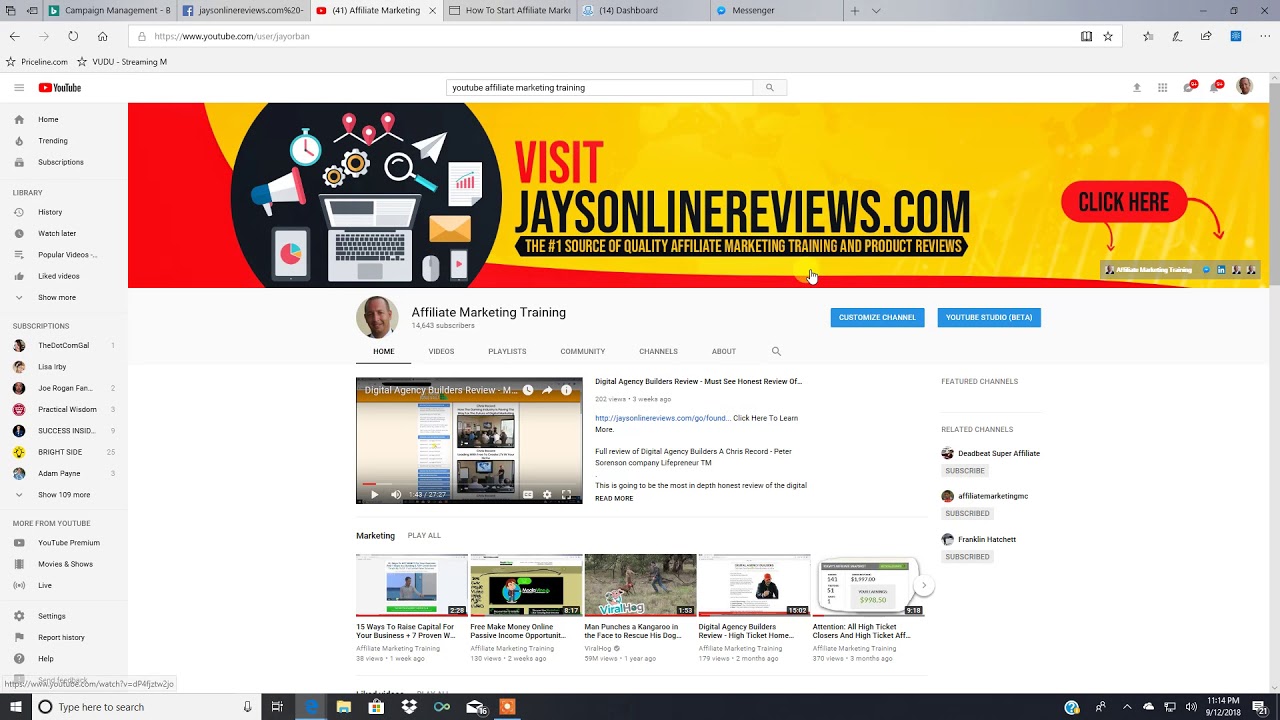Open the YouTube apps grid icon

coord(1162,88)
